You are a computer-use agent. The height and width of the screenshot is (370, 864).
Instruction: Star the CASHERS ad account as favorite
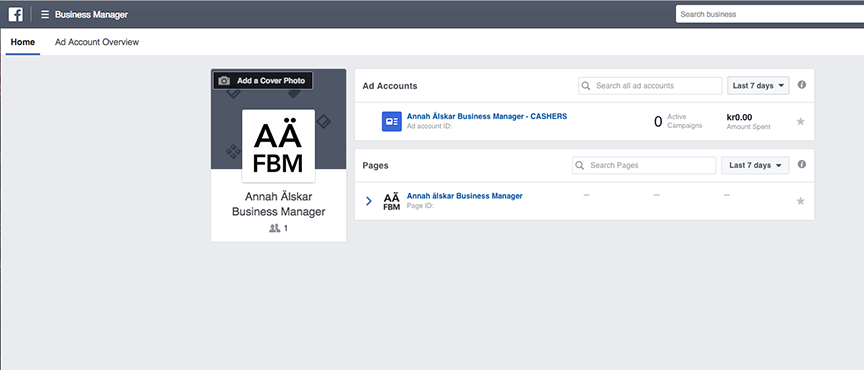coord(801,121)
